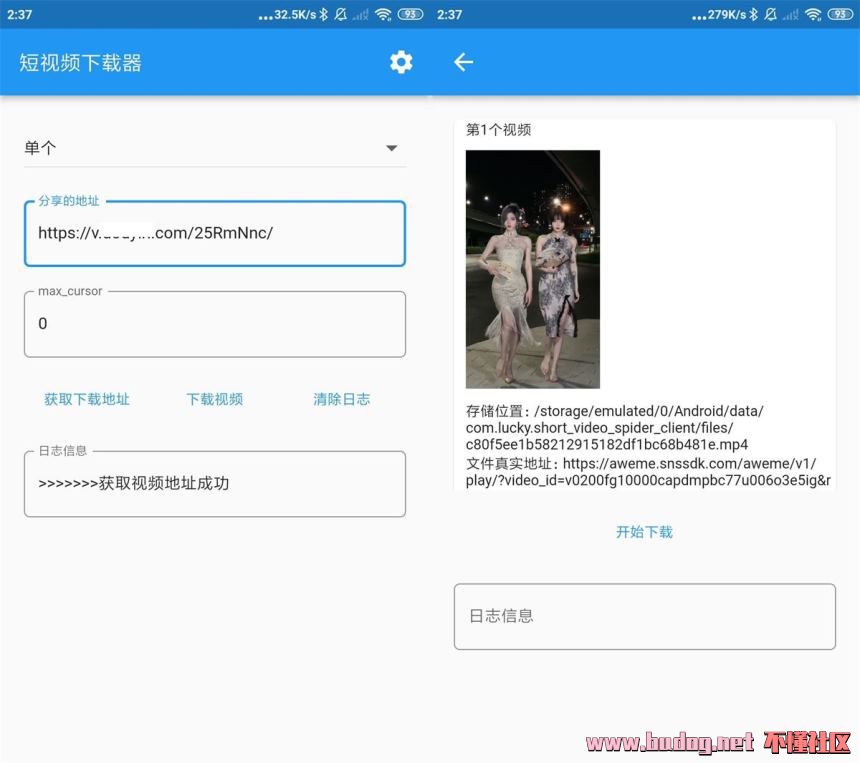Expand the 单个 mode dropdown arrow
Image resolution: width=860 pixels, height=763 pixels.
click(x=391, y=148)
